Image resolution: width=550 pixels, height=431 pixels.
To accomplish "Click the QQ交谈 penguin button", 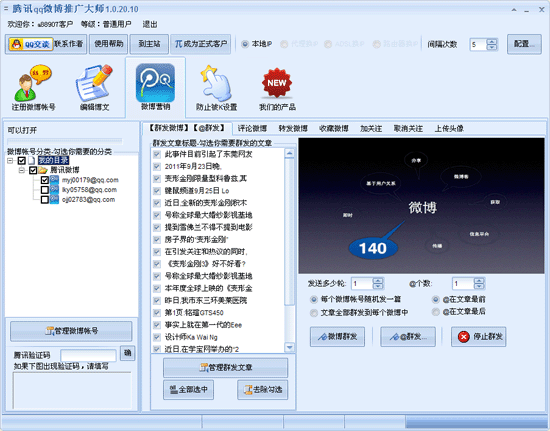I will pos(31,44).
